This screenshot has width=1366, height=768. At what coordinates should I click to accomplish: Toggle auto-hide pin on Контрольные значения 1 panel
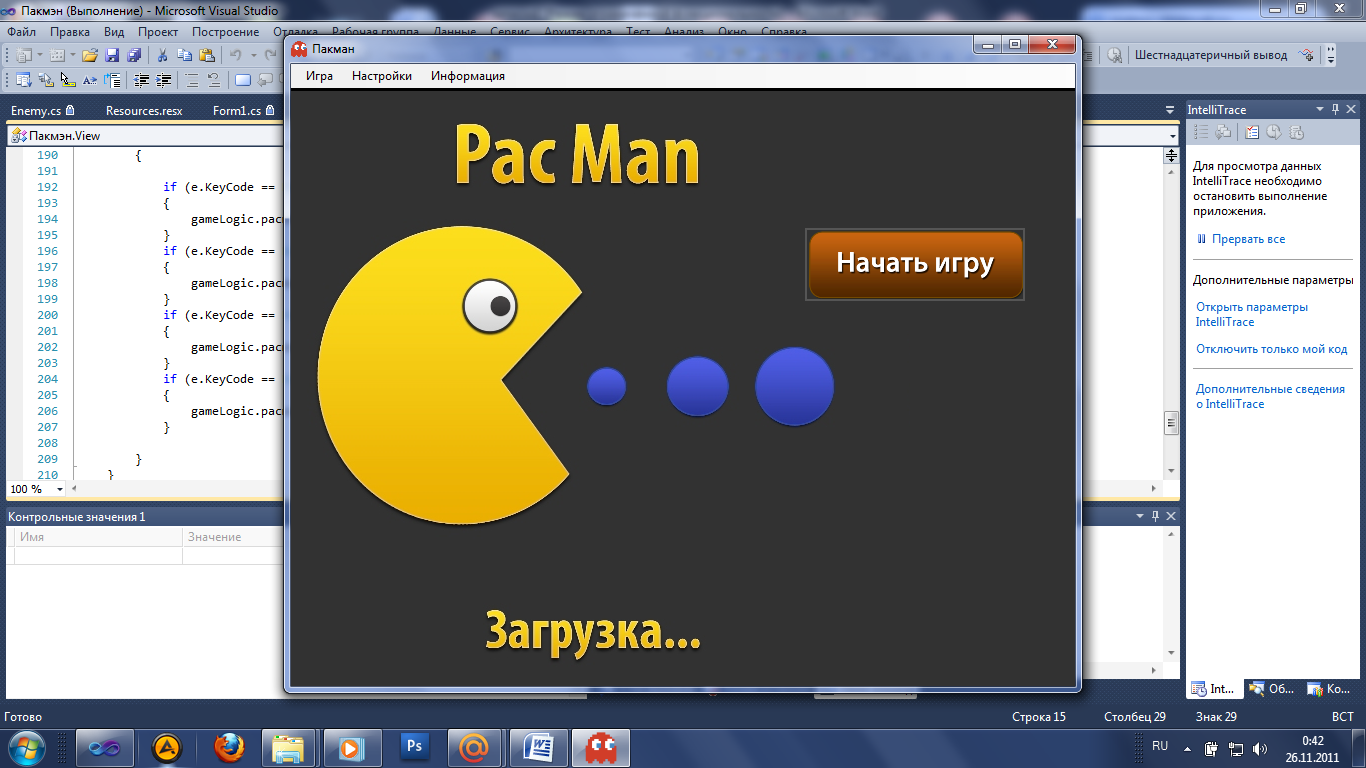click(x=1155, y=516)
